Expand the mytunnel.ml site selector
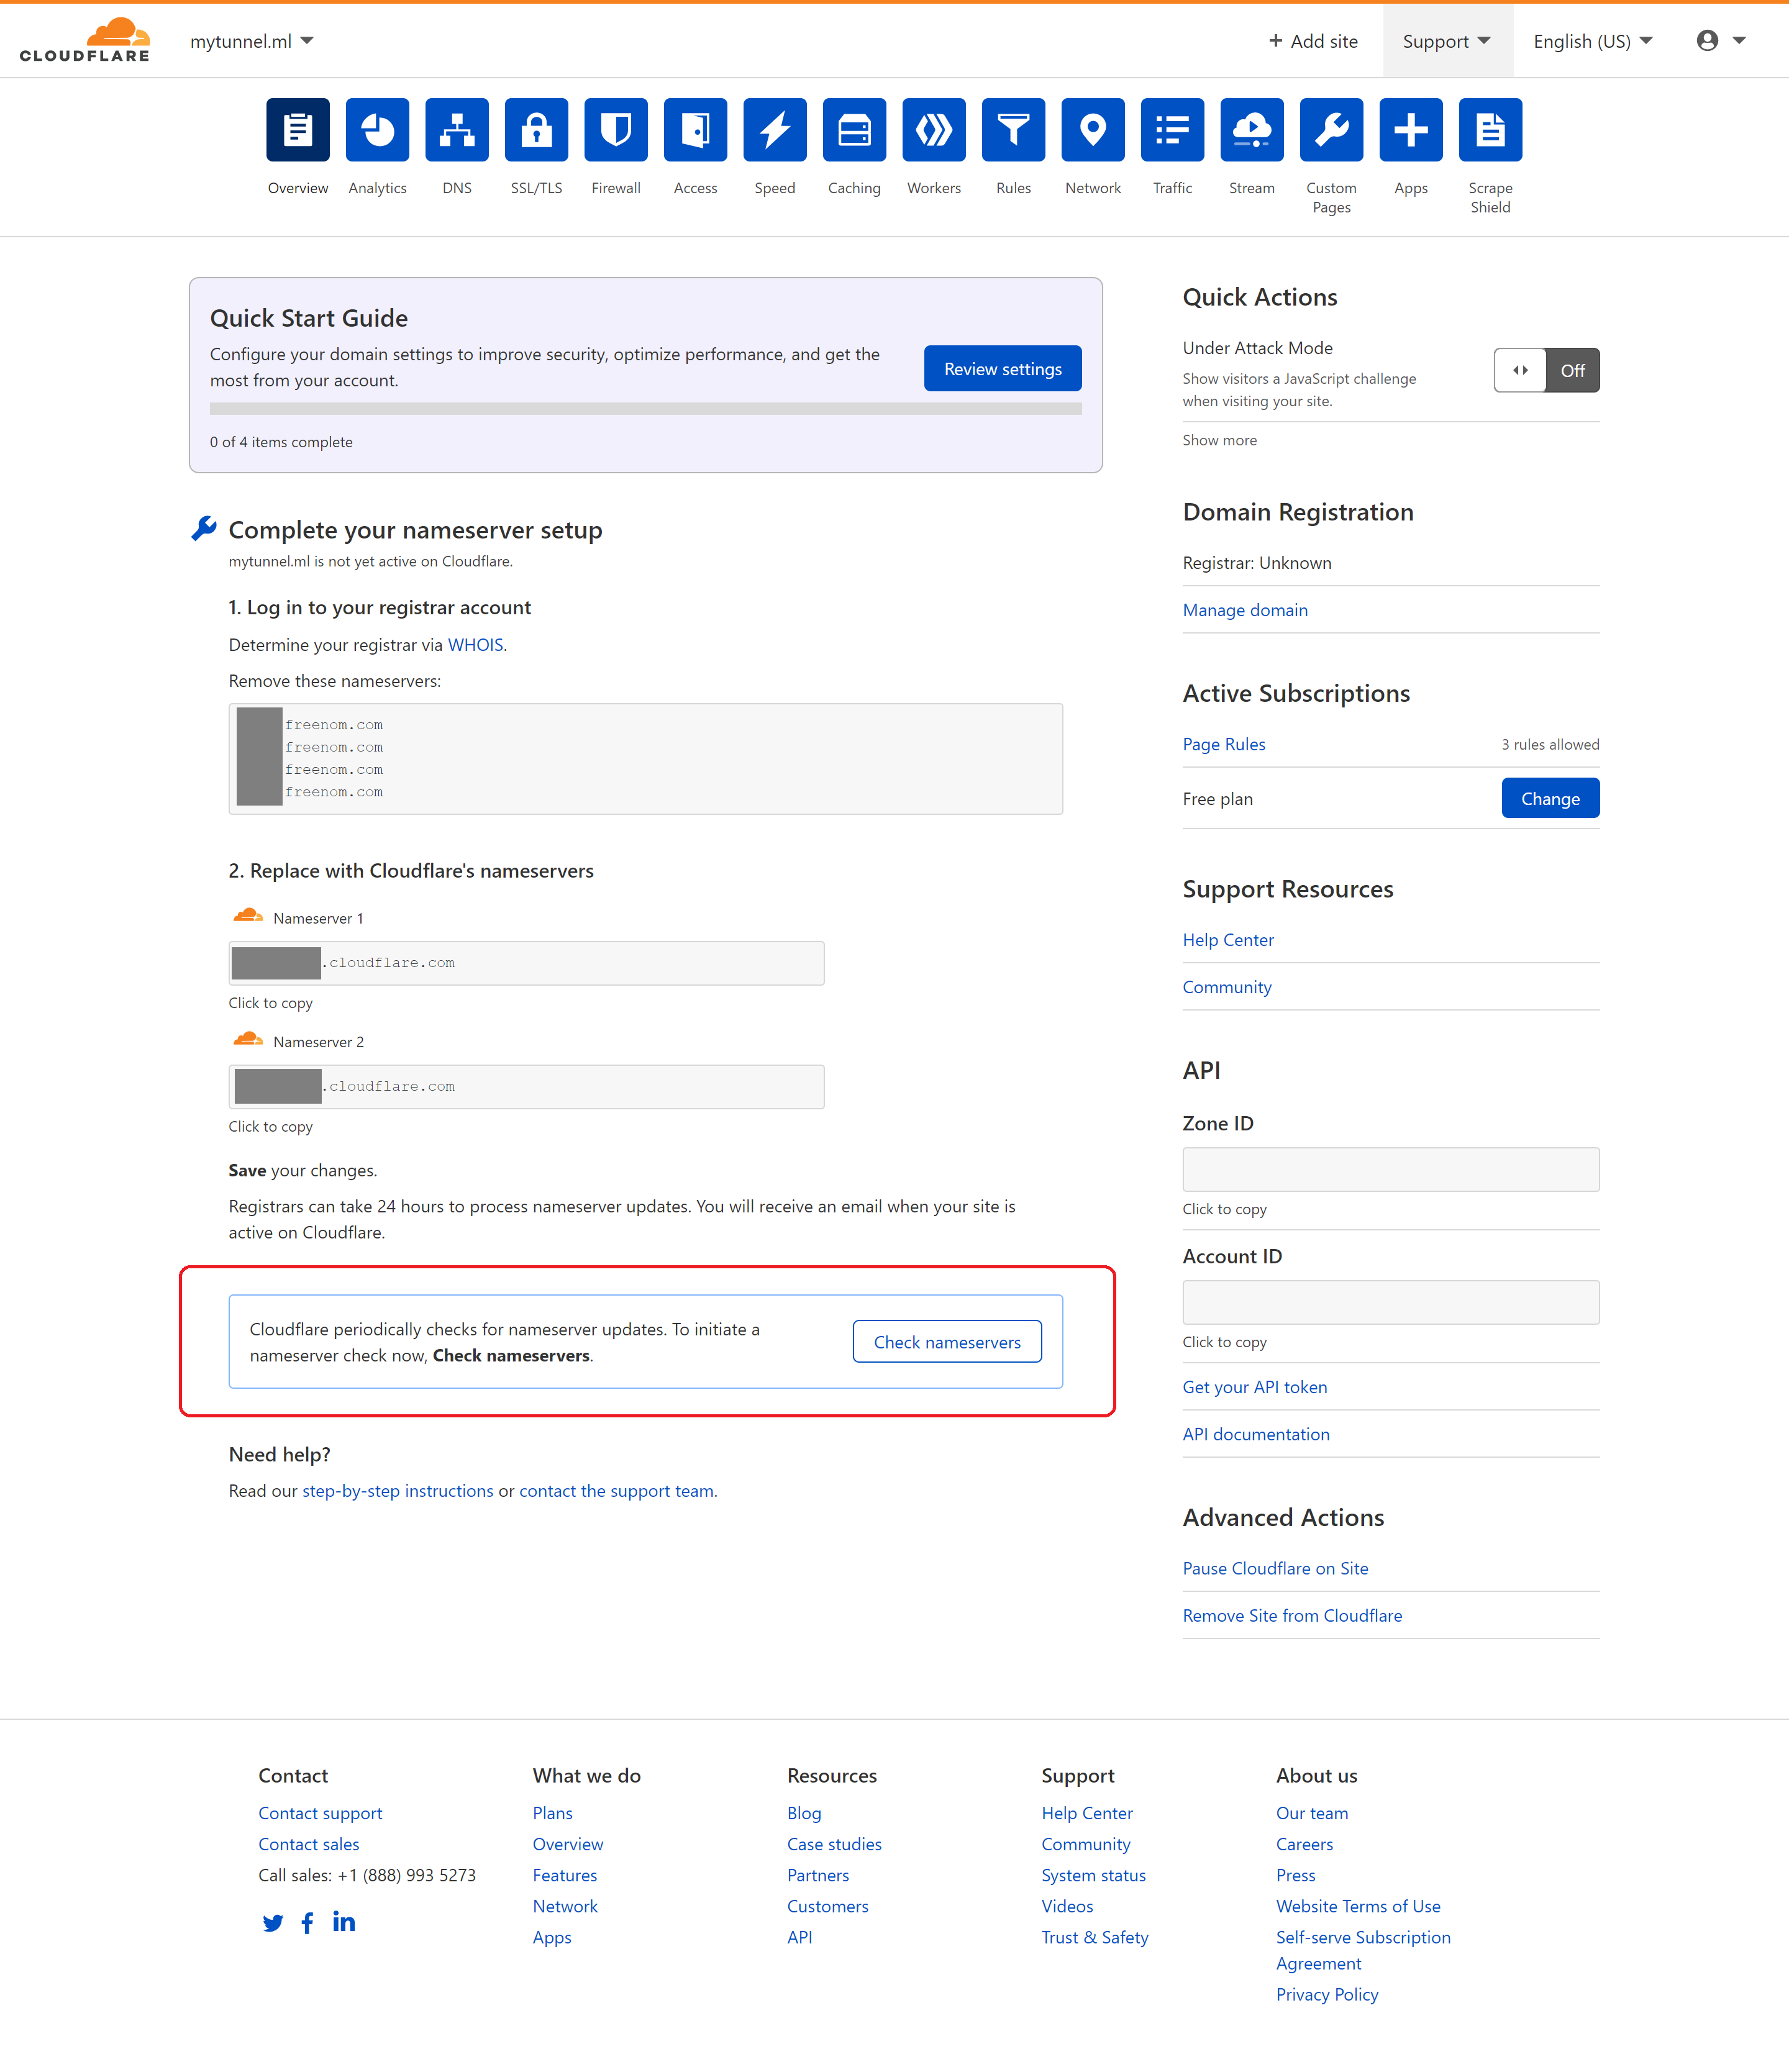This screenshot has height=2072, width=1789. coord(252,41)
